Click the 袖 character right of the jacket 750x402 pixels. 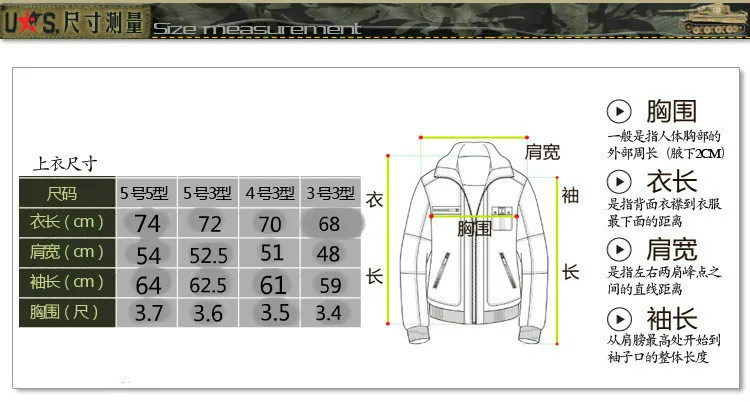[x=570, y=195]
